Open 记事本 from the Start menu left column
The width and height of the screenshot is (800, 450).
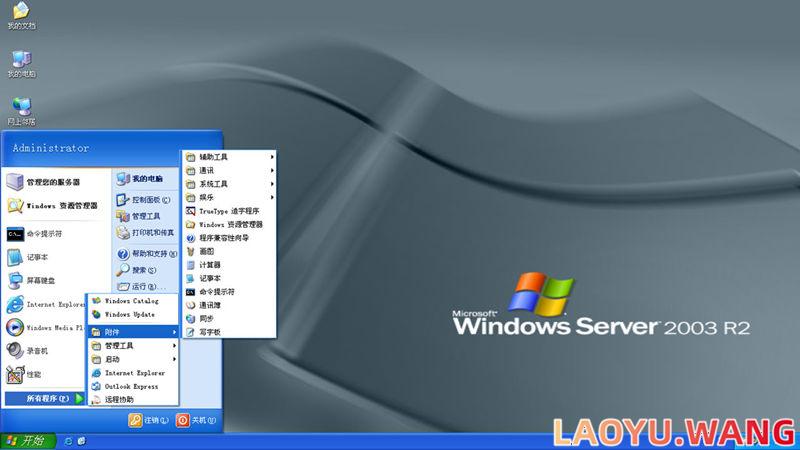[x=55, y=257]
